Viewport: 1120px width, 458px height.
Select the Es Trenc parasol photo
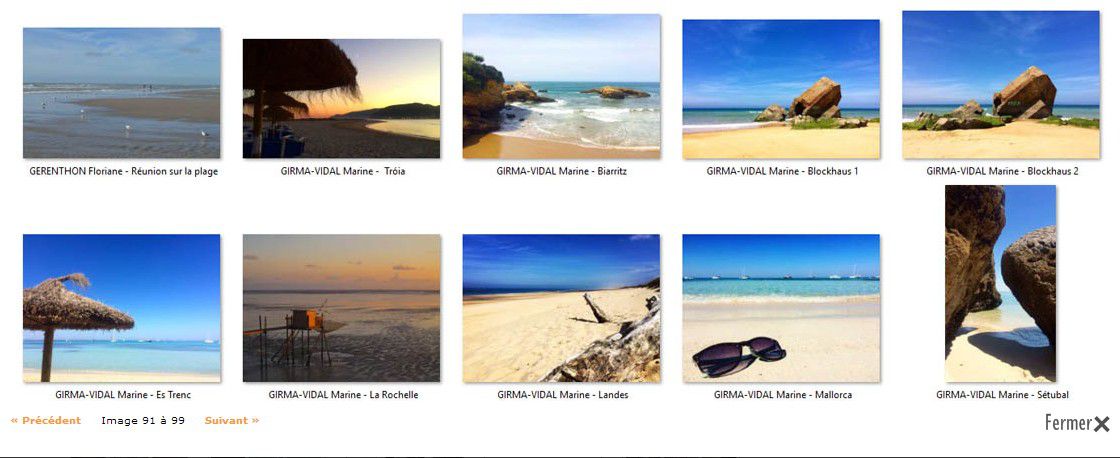point(121,308)
